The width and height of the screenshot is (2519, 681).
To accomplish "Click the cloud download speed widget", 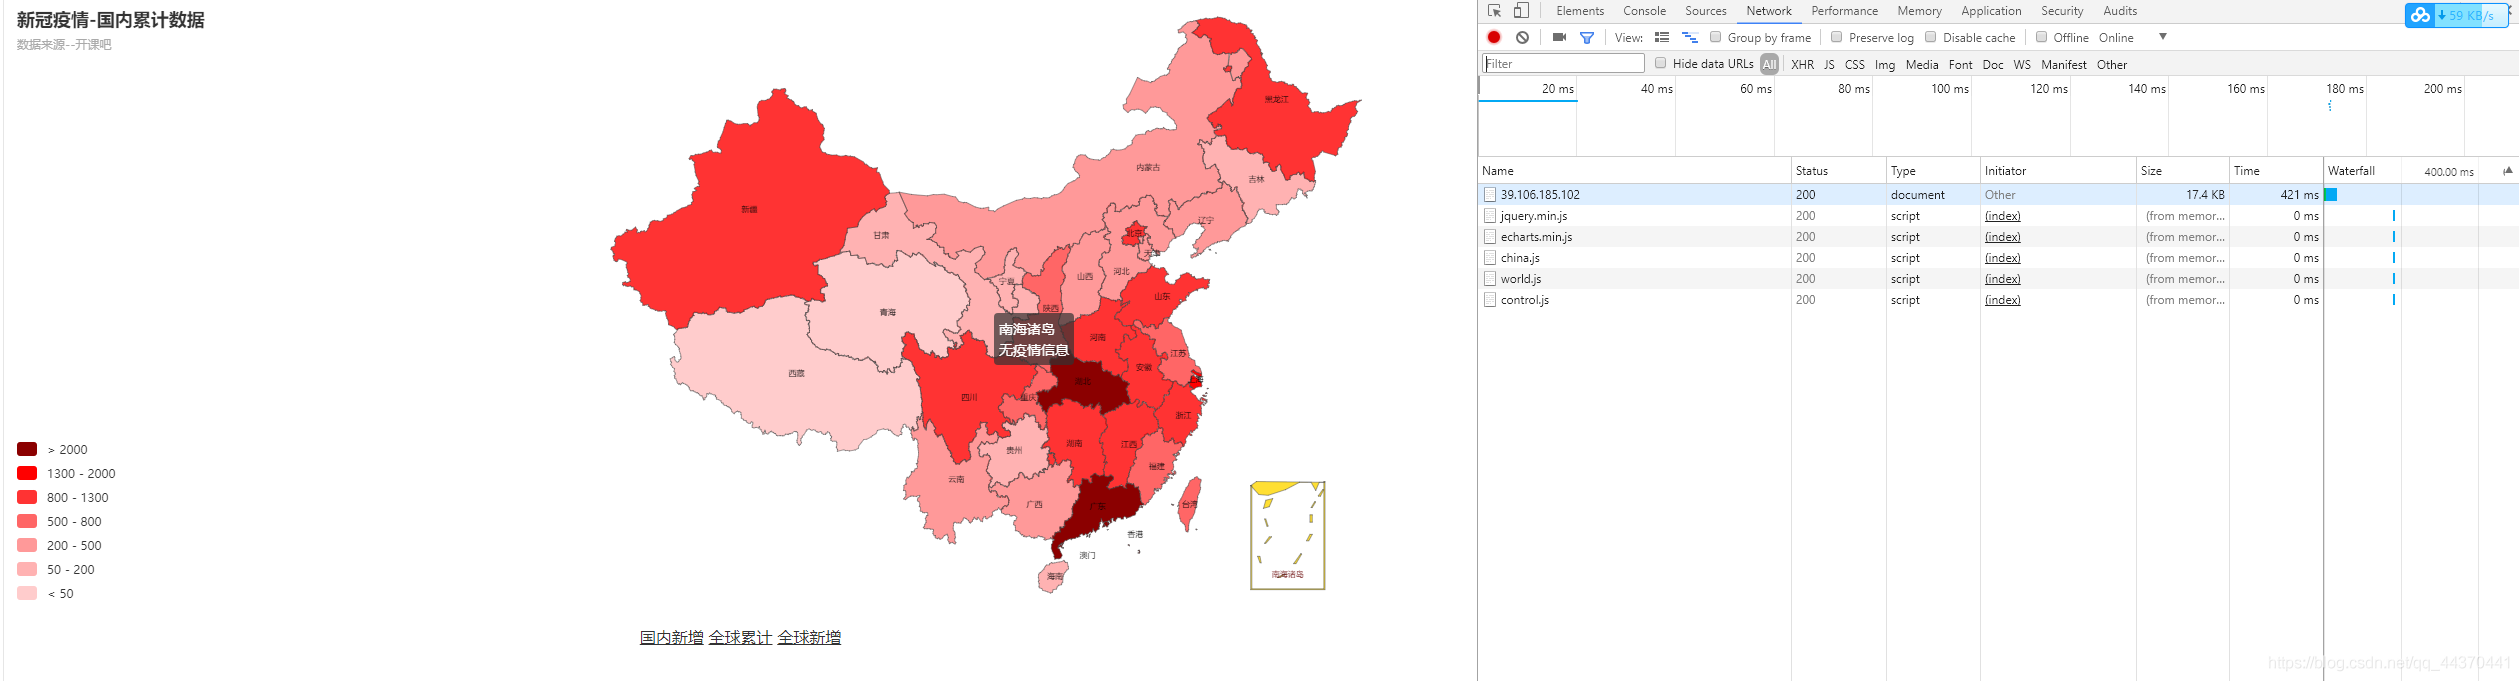I will click(2457, 15).
